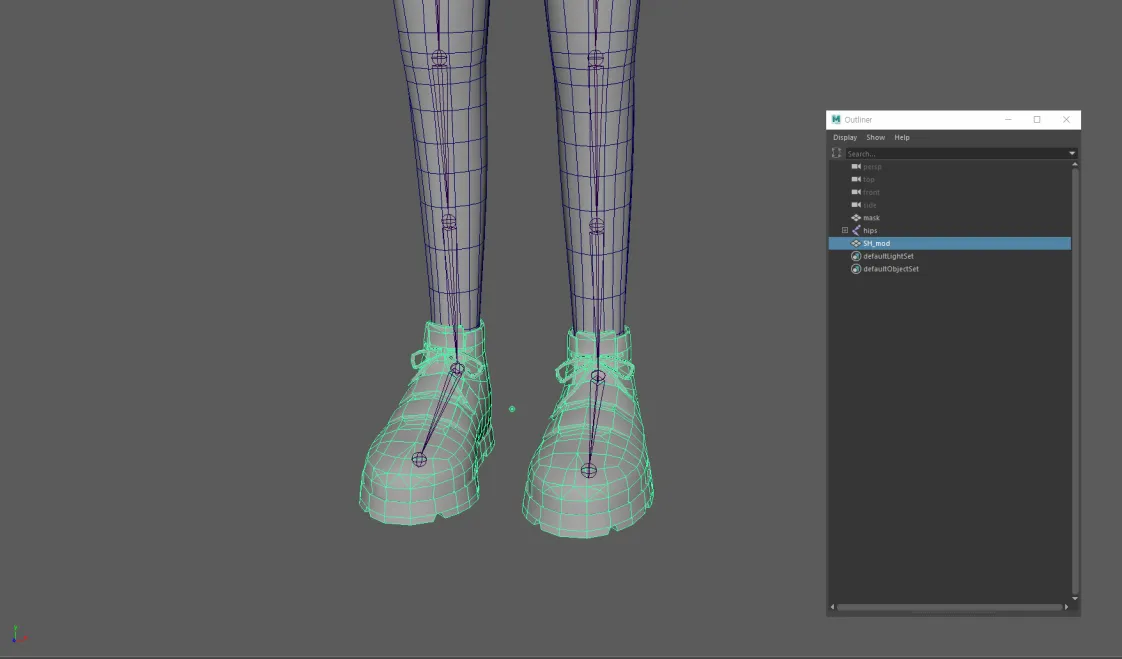Select the SH_mod node

876,243
